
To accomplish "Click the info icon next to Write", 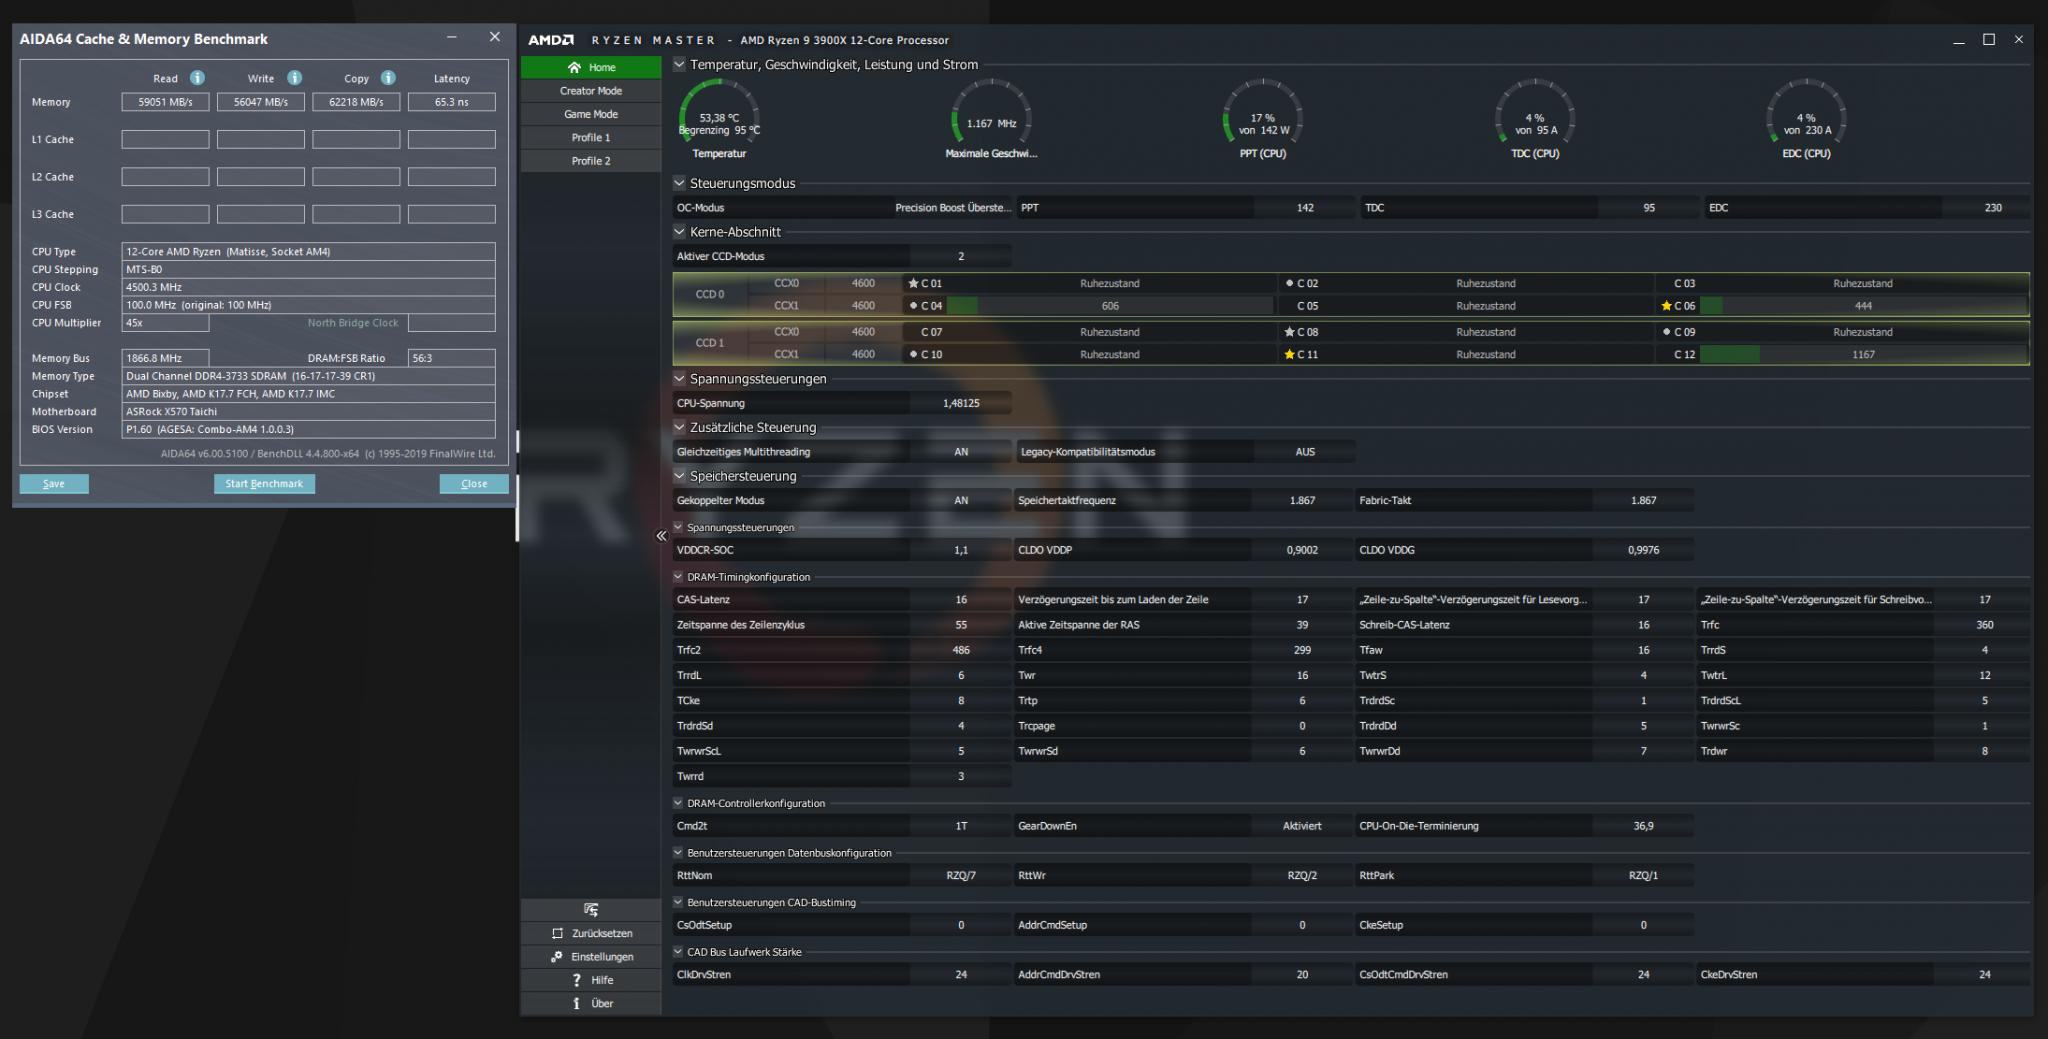I will [294, 78].
